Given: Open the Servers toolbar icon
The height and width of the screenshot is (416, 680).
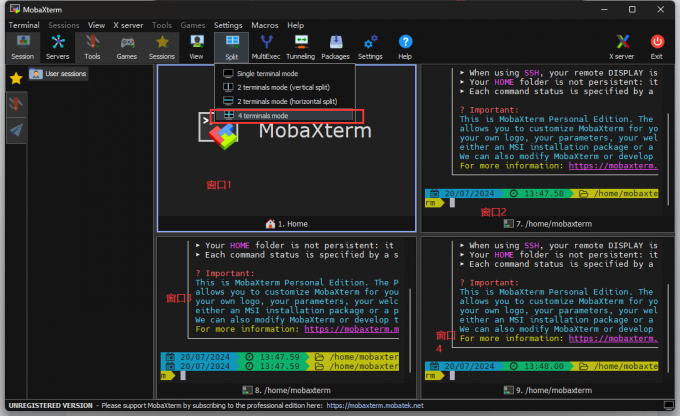Looking at the screenshot, I should pos(57,47).
